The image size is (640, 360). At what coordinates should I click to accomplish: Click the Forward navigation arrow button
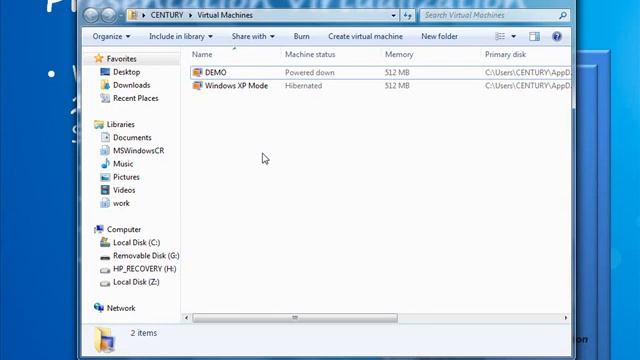(x=109, y=15)
